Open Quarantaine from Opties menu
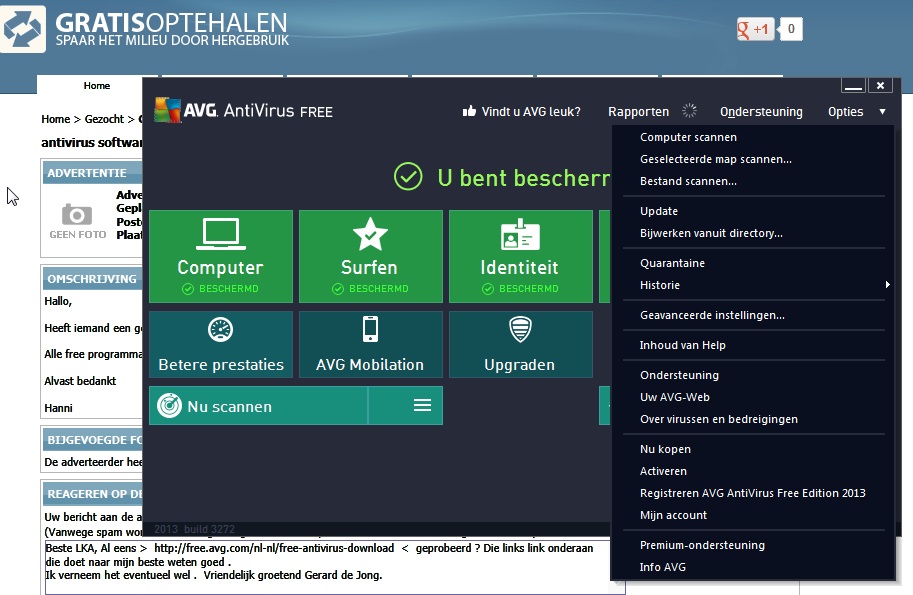Screen dimensions: 913x595 click(672, 263)
